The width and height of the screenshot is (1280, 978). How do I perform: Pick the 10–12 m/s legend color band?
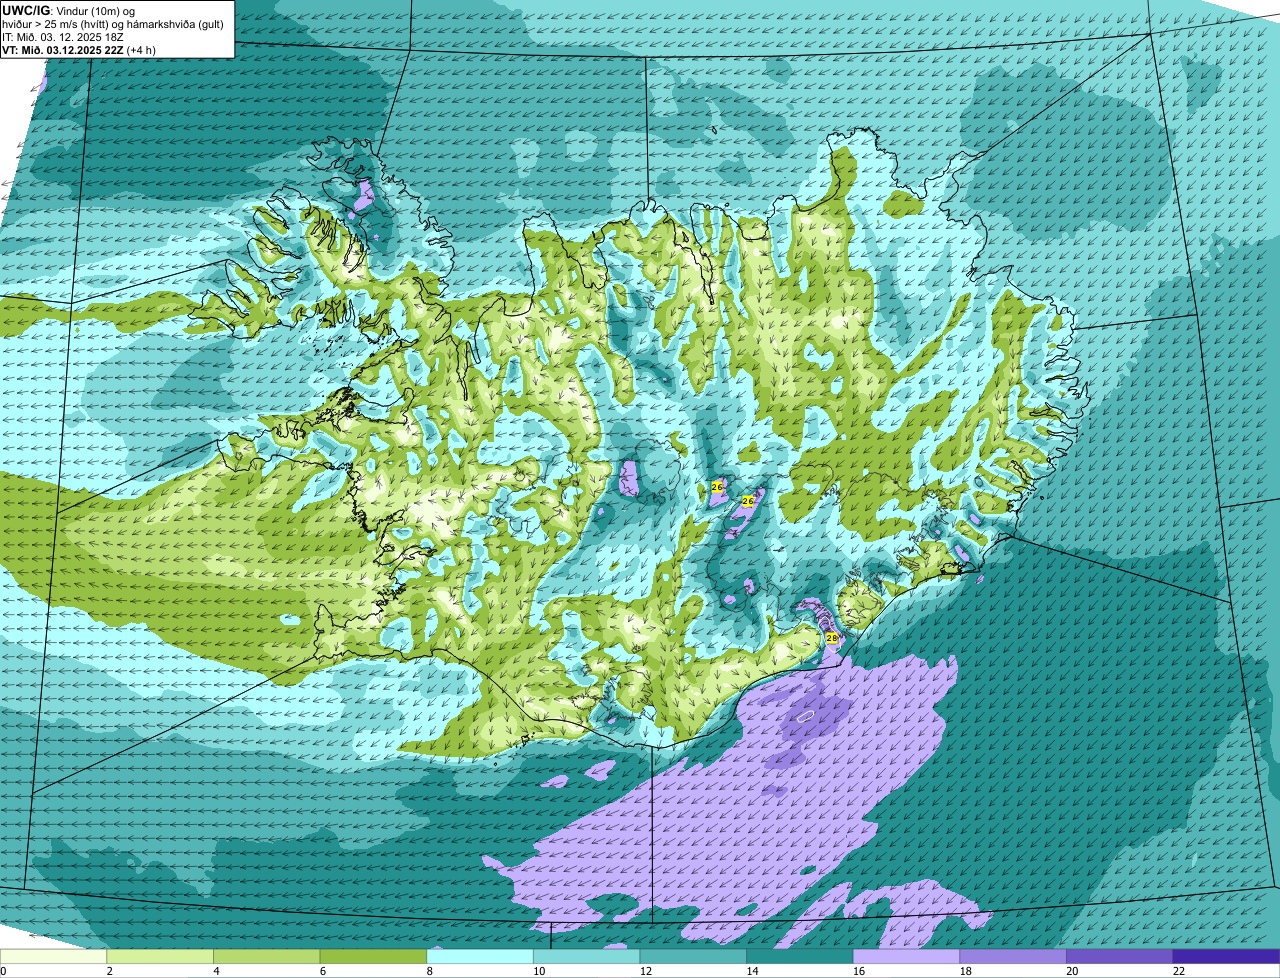click(x=586, y=956)
